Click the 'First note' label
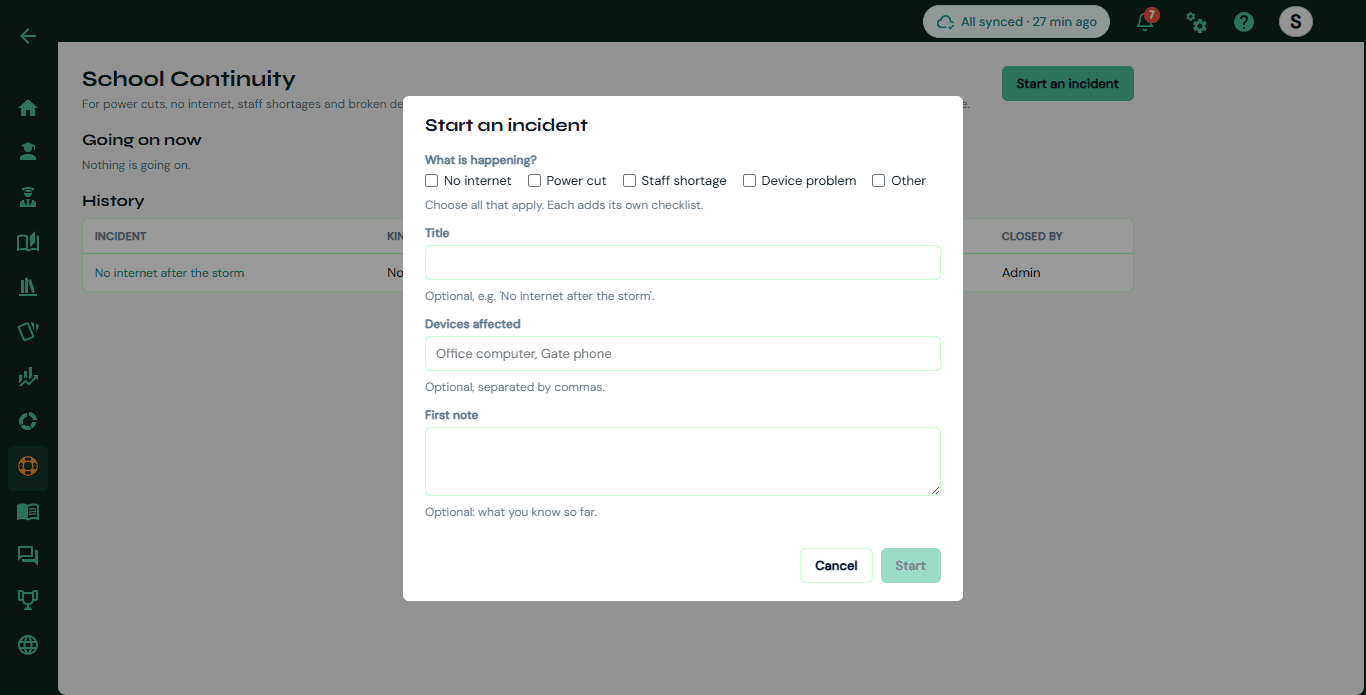This screenshot has width=1366, height=695. point(452,415)
